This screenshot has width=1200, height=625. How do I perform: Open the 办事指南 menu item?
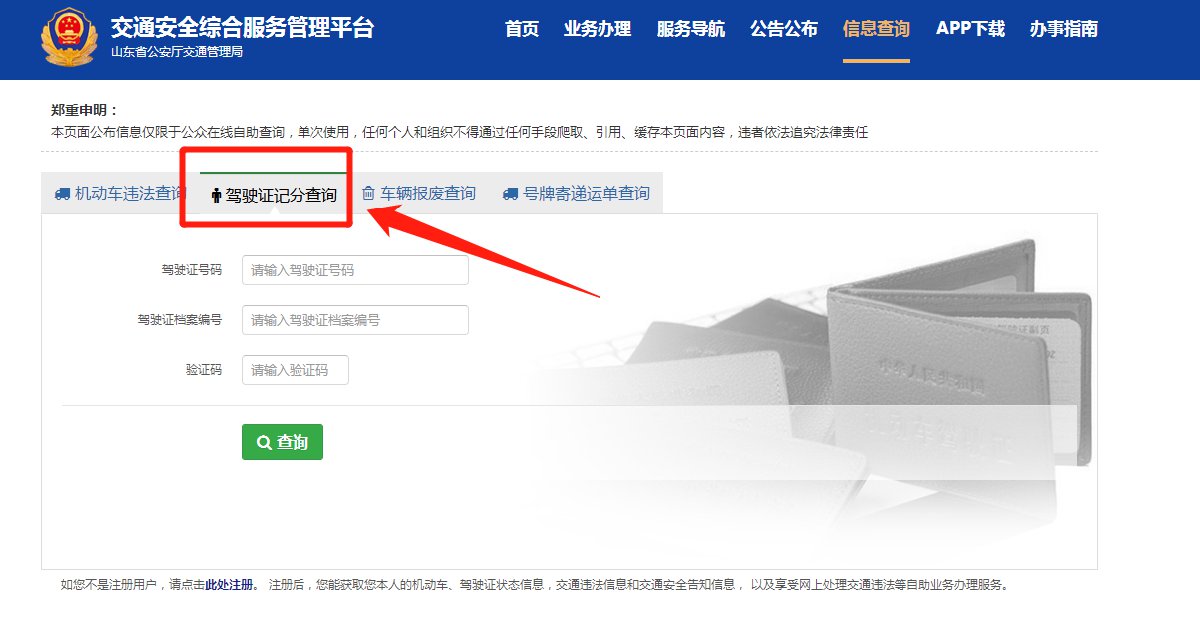[1064, 29]
